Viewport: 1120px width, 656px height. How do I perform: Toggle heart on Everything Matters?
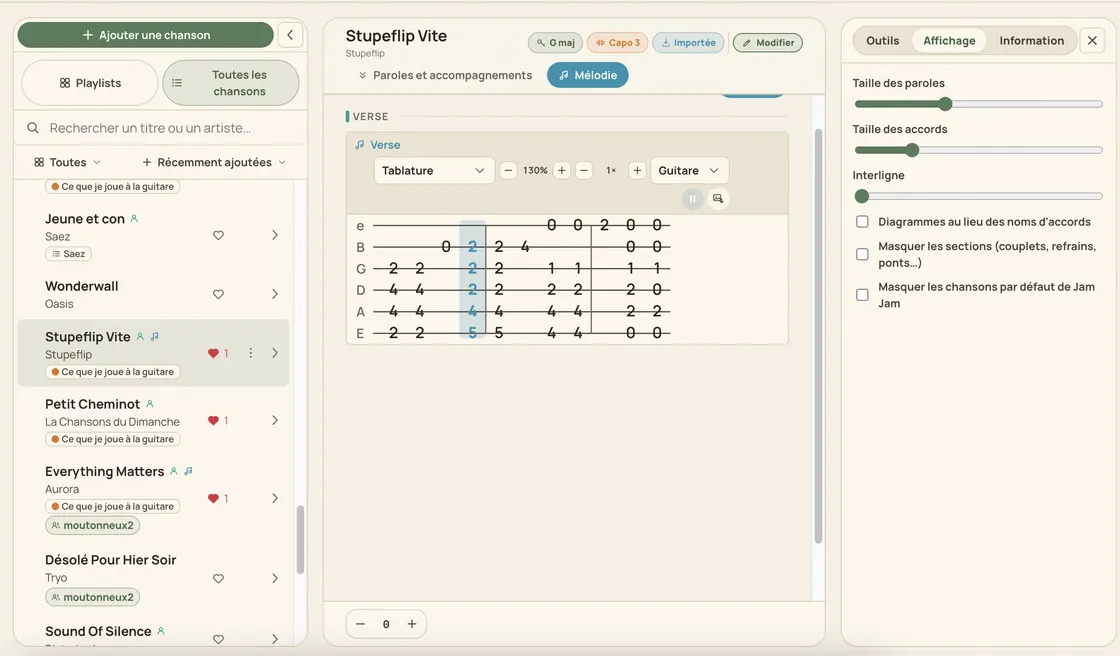(213, 498)
